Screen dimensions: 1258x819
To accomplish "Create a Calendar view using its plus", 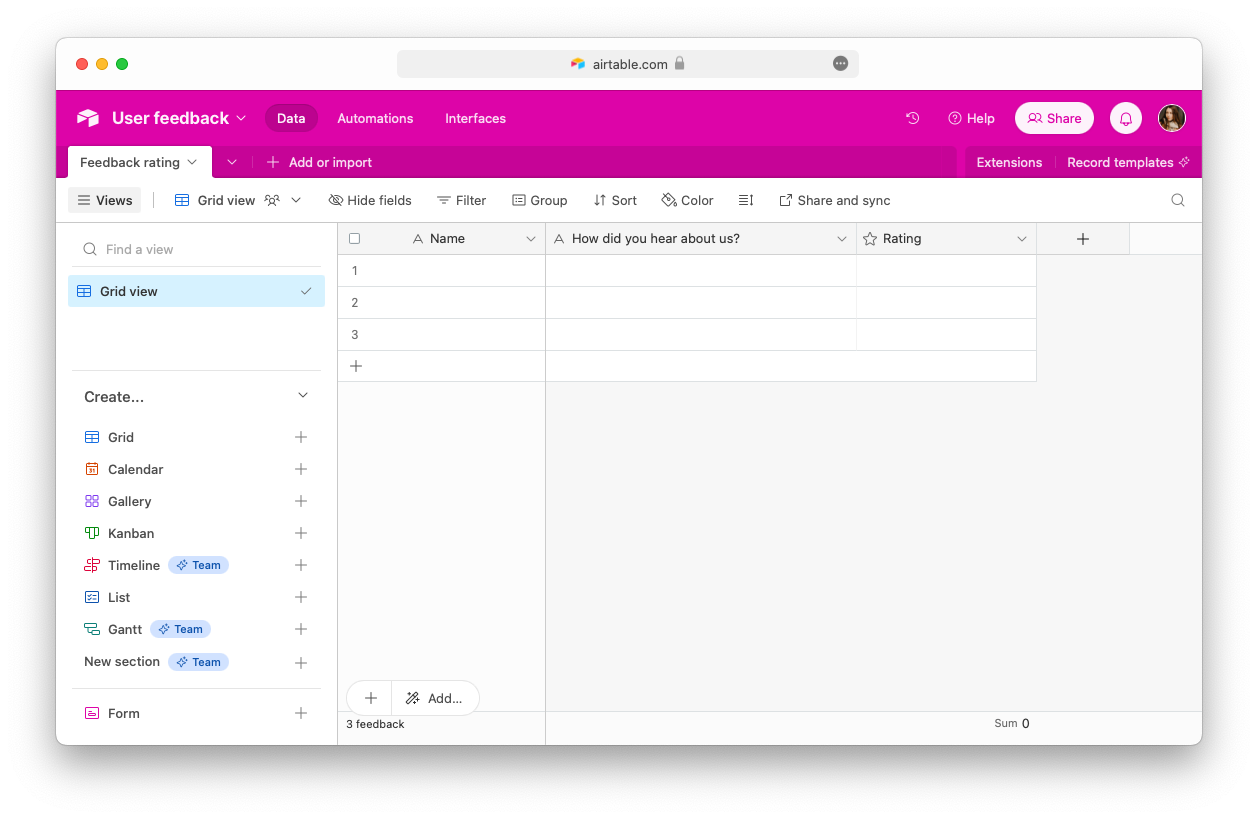I will (301, 469).
